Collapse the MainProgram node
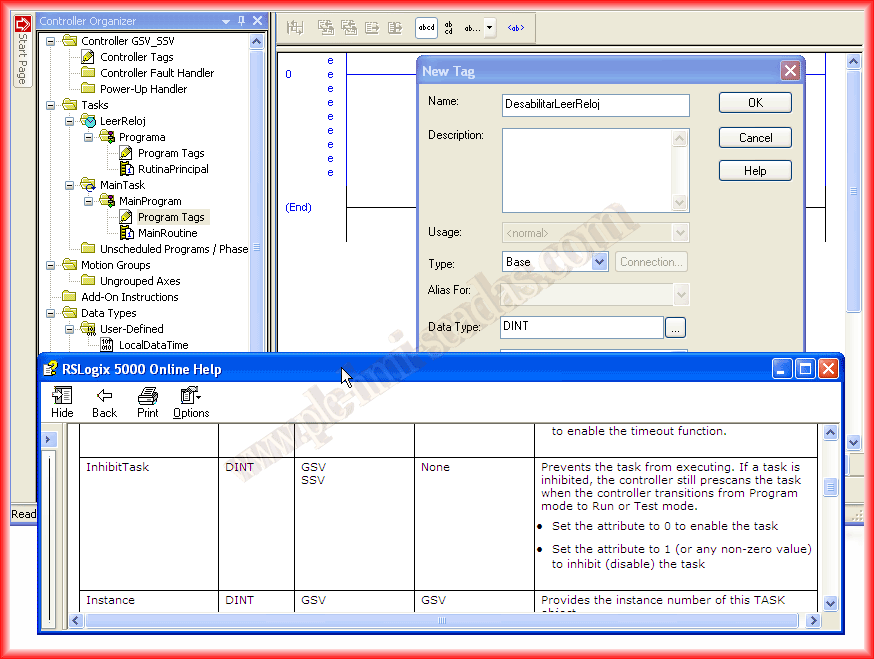 pos(88,201)
